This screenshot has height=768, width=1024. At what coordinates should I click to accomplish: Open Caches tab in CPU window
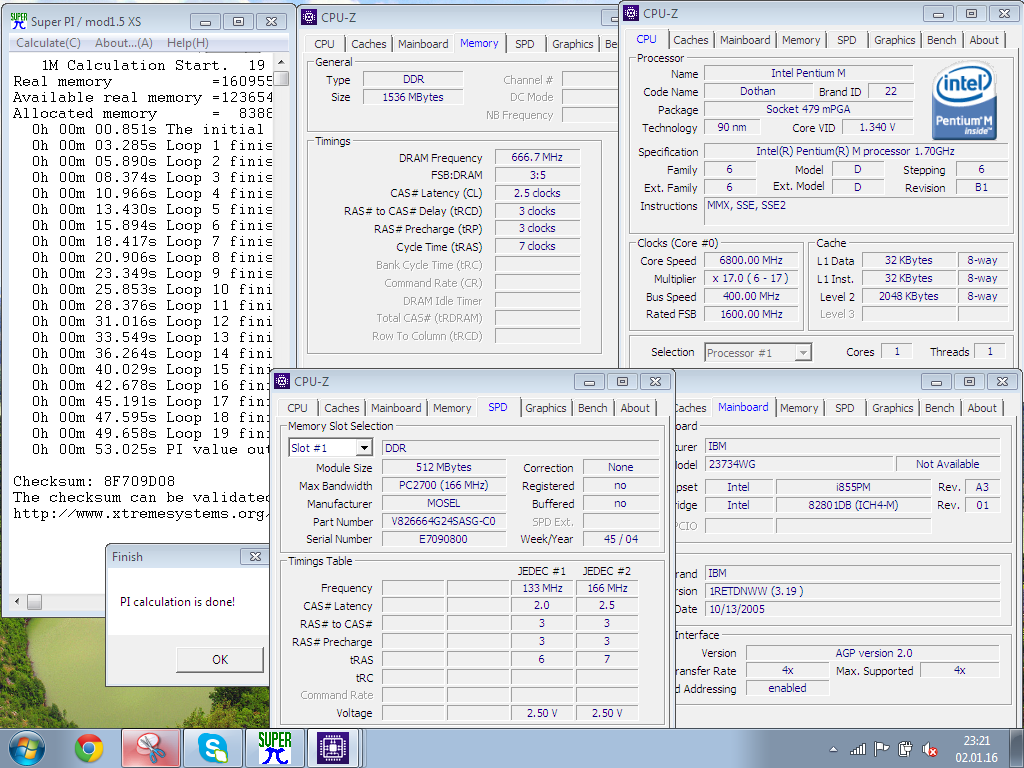690,40
